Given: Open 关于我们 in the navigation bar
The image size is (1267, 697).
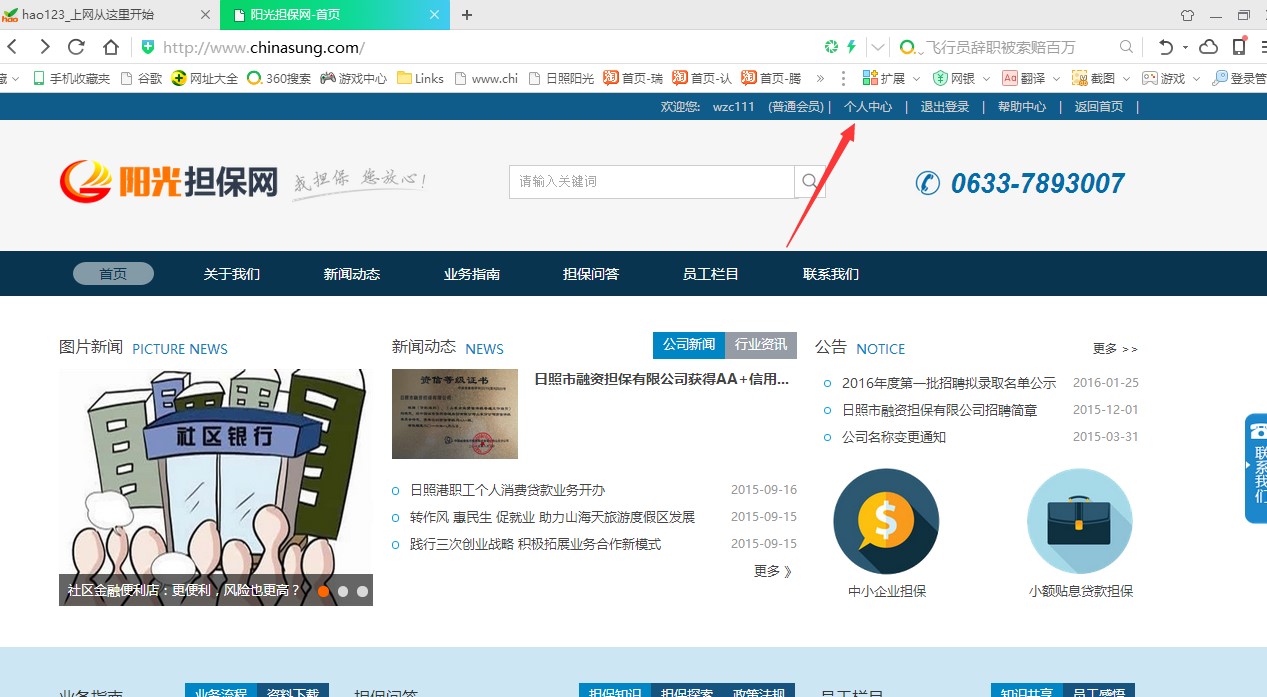Looking at the screenshot, I should click(x=231, y=274).
